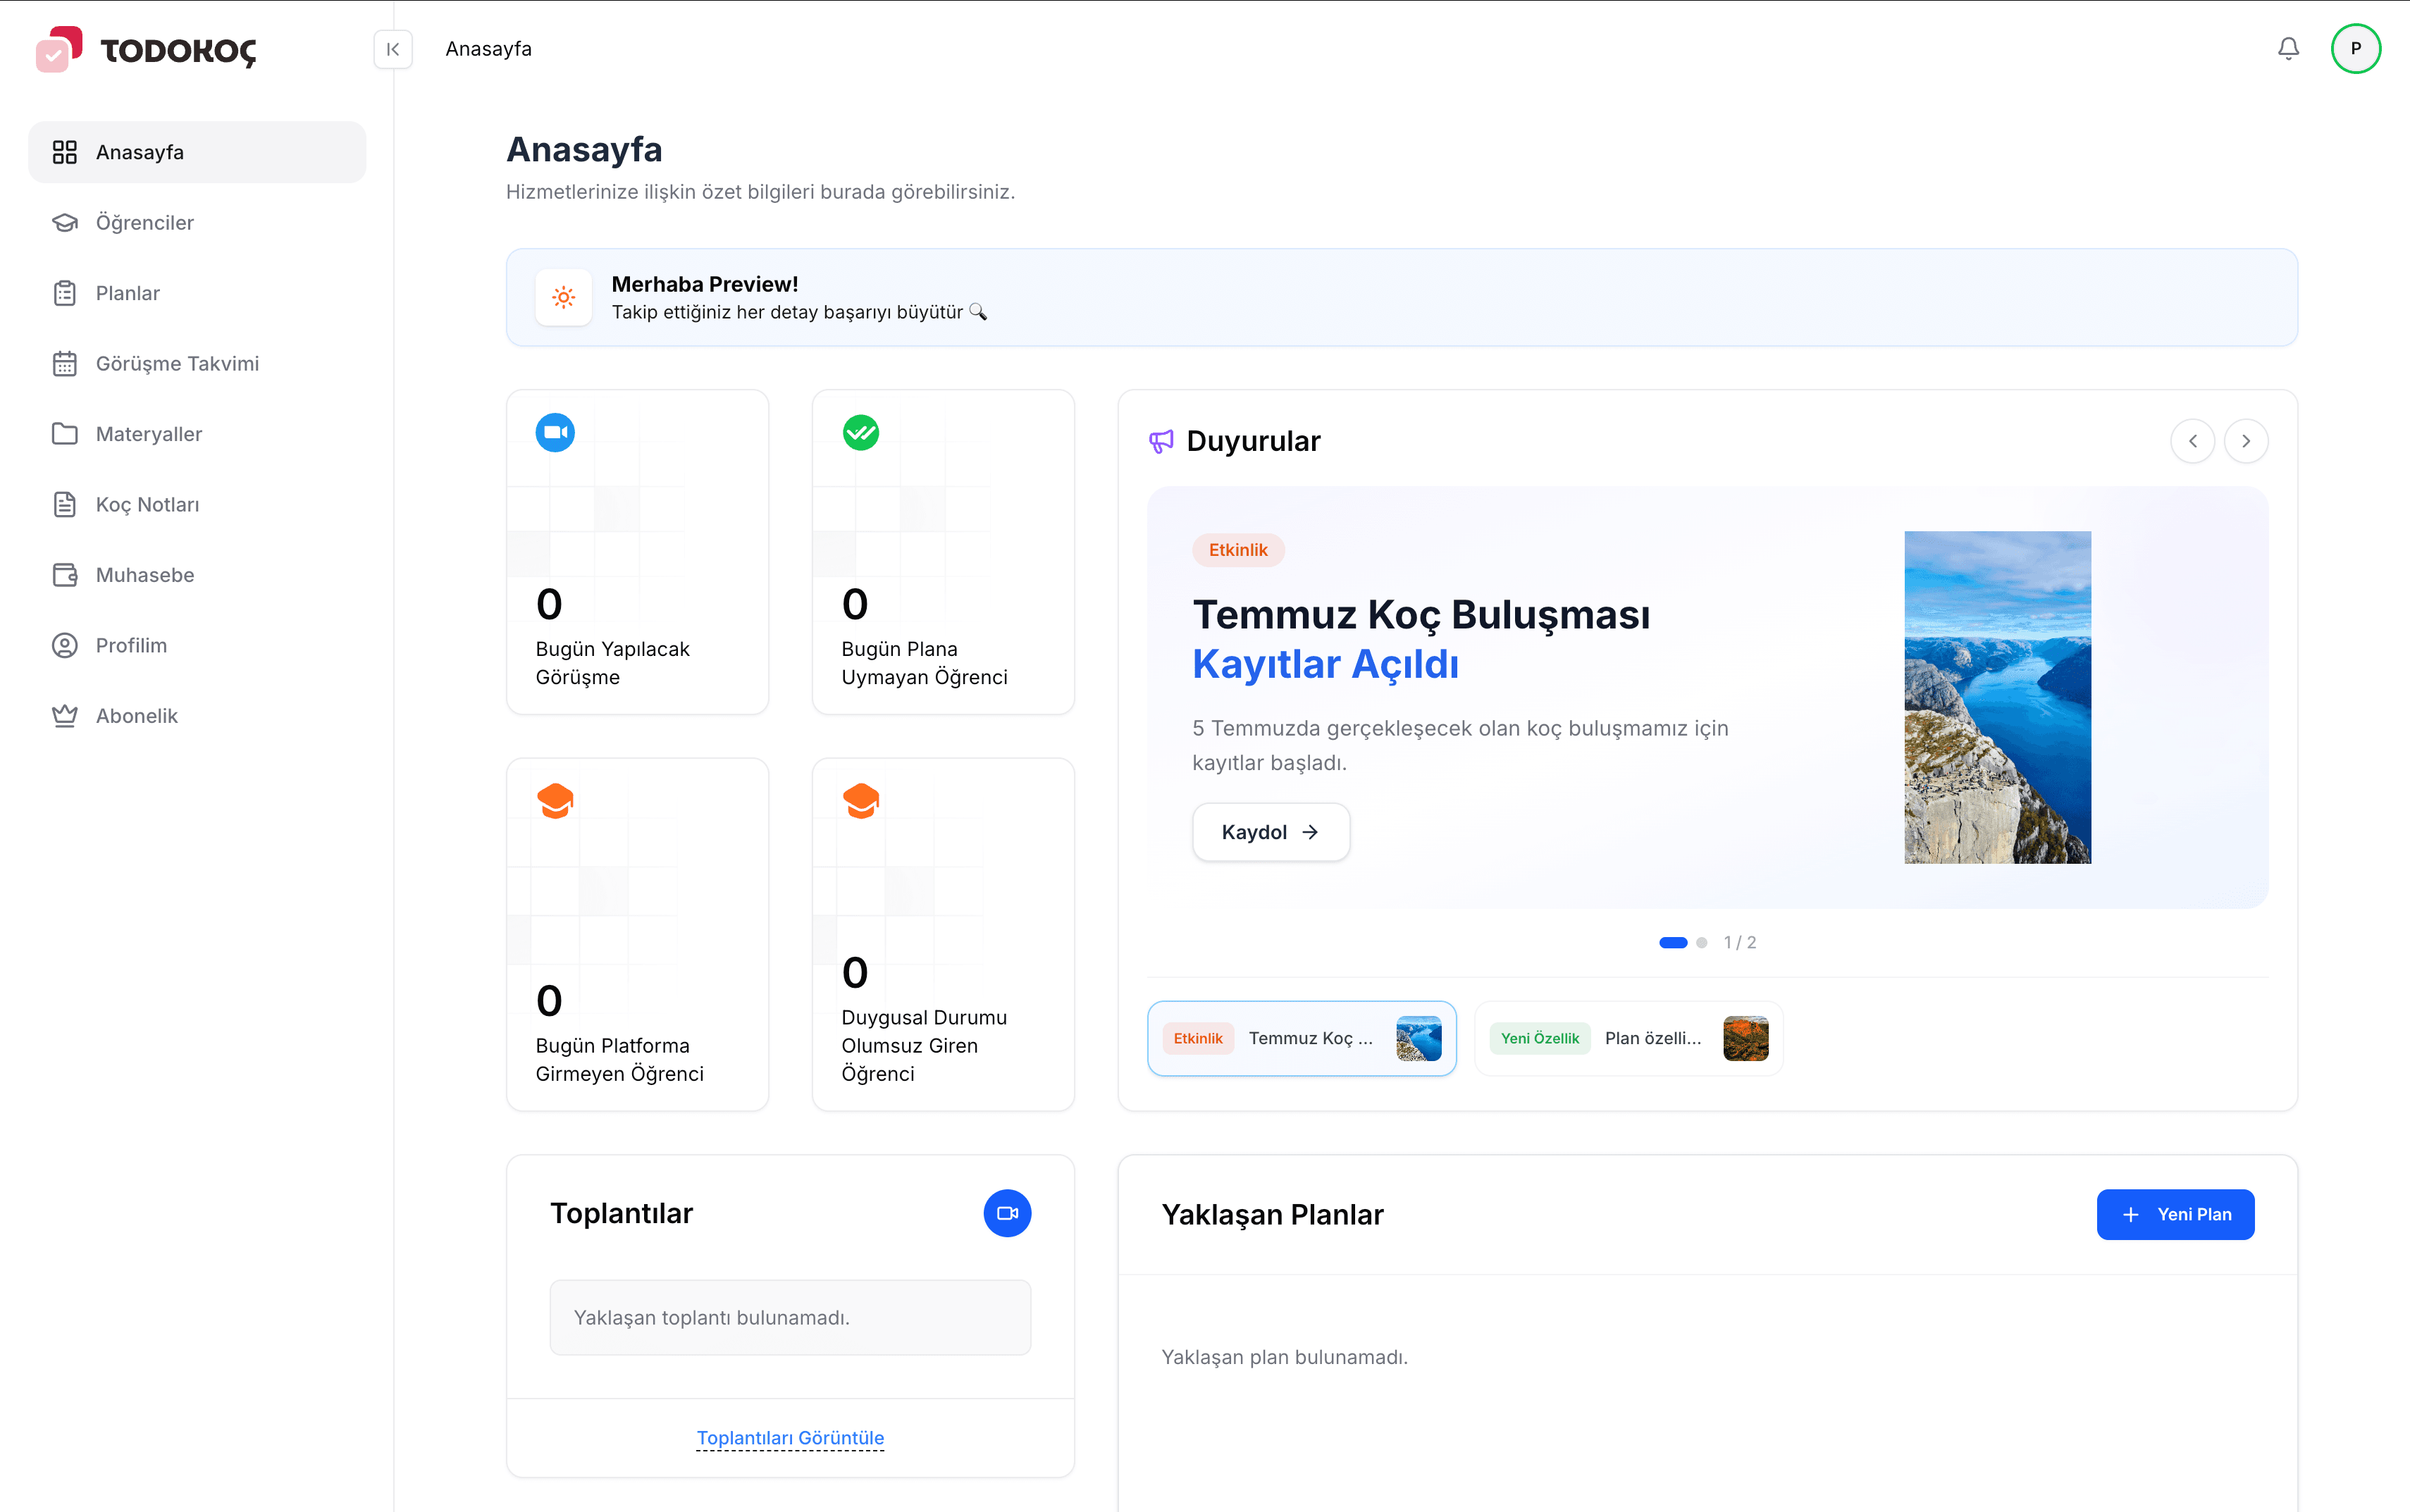
Task: Click the Planlar clipboard icon
Action: 65,293
